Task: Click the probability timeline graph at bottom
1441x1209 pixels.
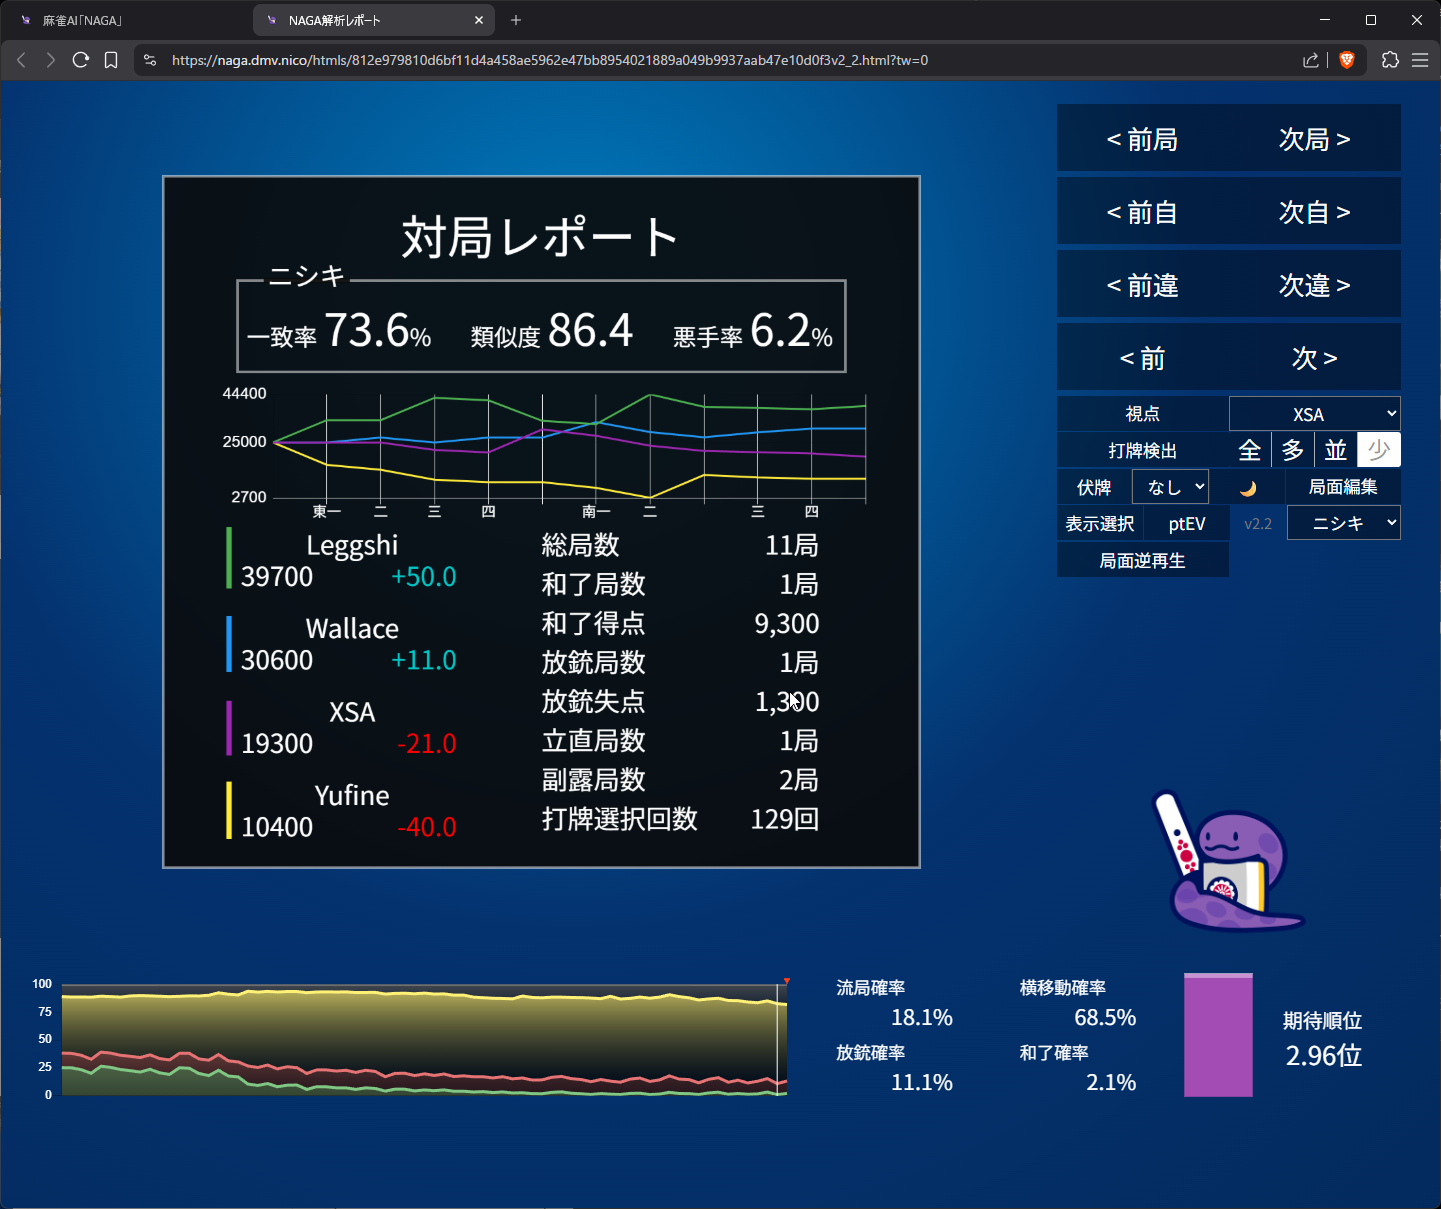Action: 424,1040
